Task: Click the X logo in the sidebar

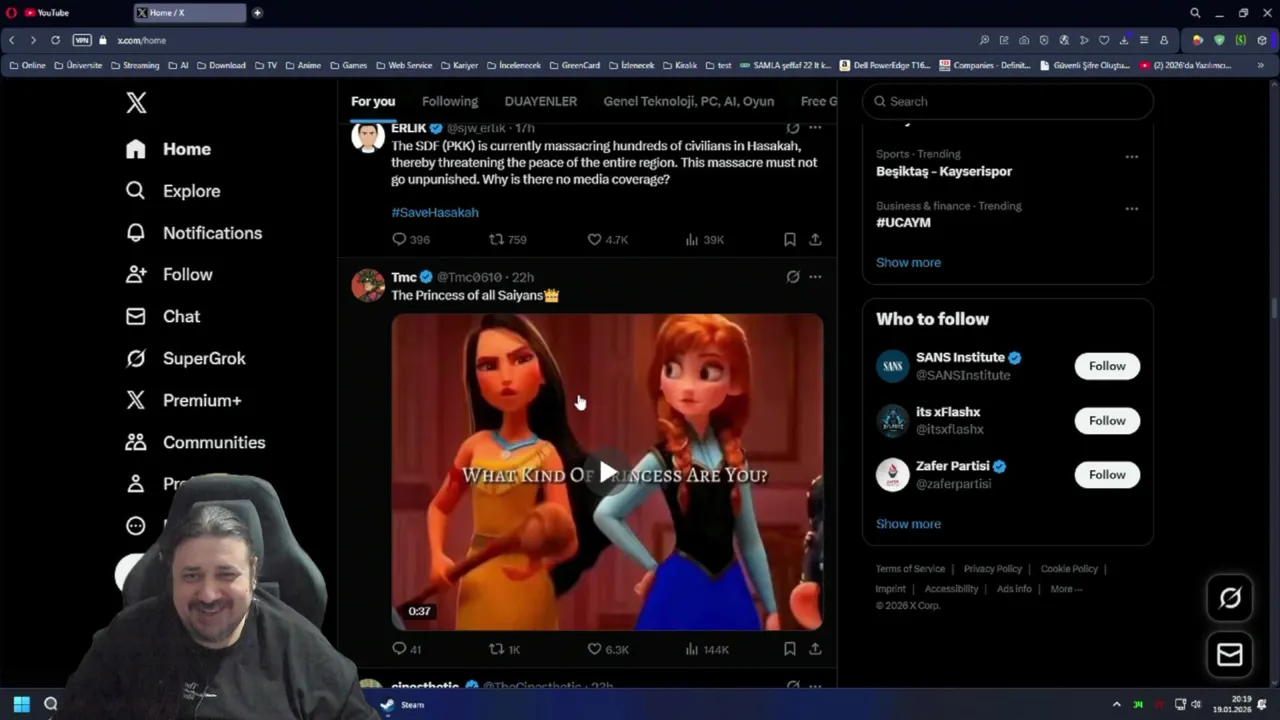Action: (x=136, y=102)
